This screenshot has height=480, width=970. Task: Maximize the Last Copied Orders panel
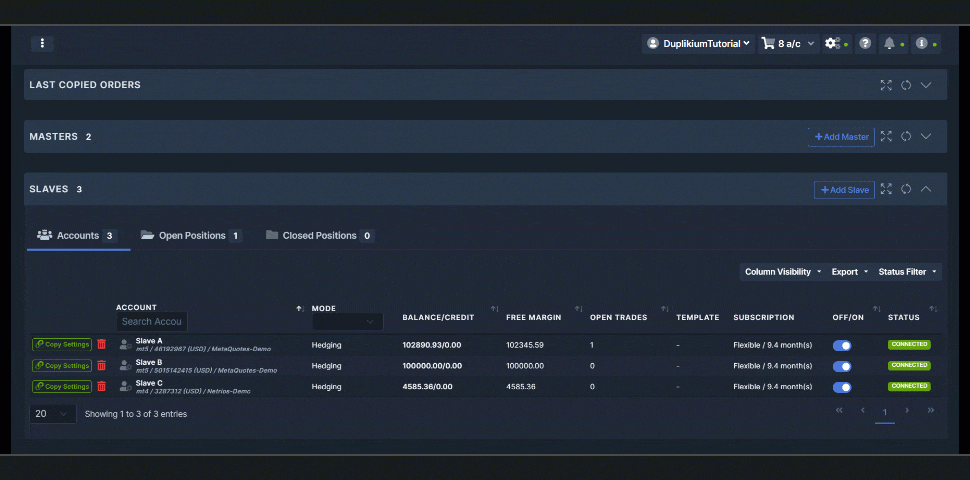click(886, 85)
